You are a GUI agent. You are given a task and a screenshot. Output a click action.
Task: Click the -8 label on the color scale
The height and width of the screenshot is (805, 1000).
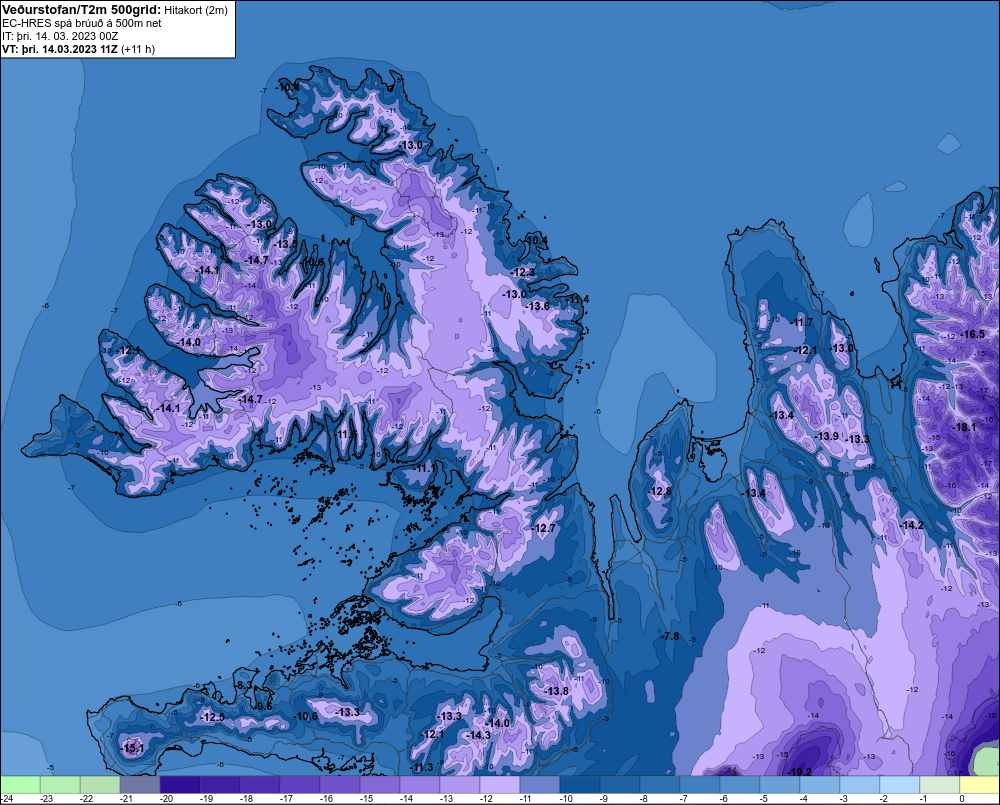(643, 798)
